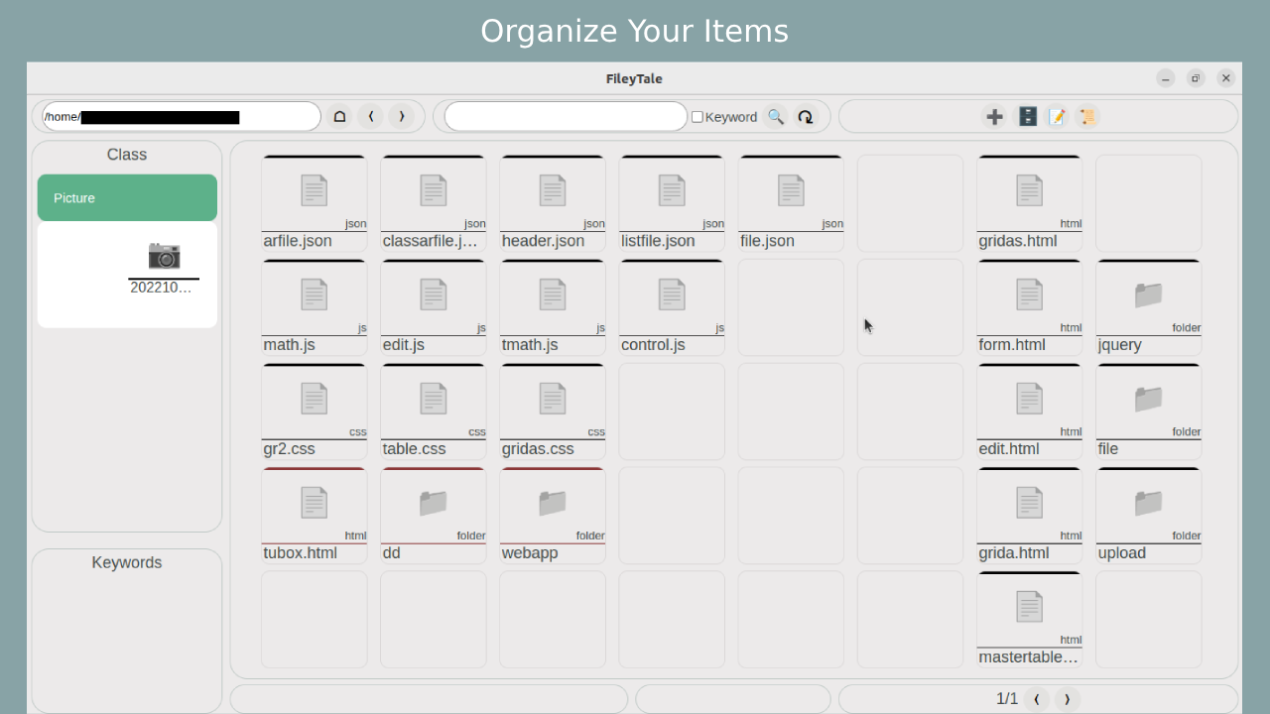Click the refresh icon beside search
The height and width of the screenshot is (714, 1270).
coord(805,116)
